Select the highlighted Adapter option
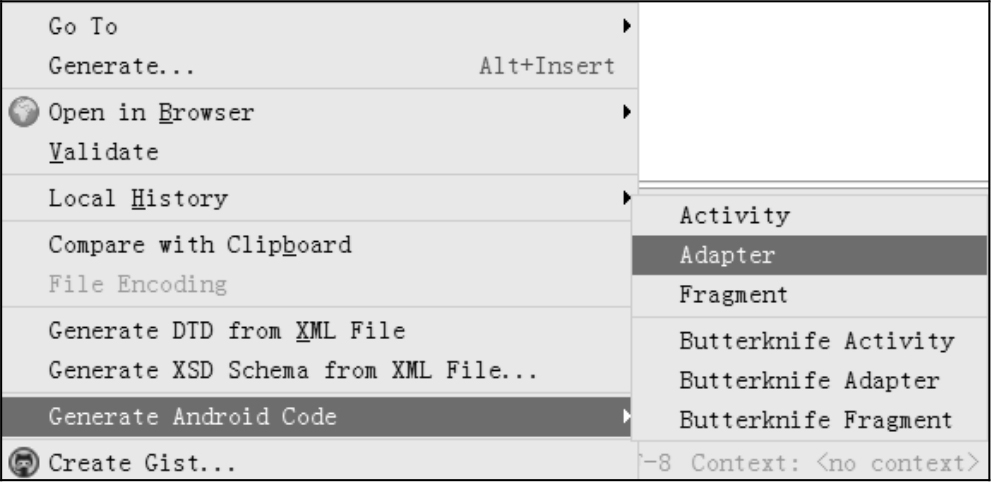This screenshot has height=482, width=991. (x=727, y=255)
